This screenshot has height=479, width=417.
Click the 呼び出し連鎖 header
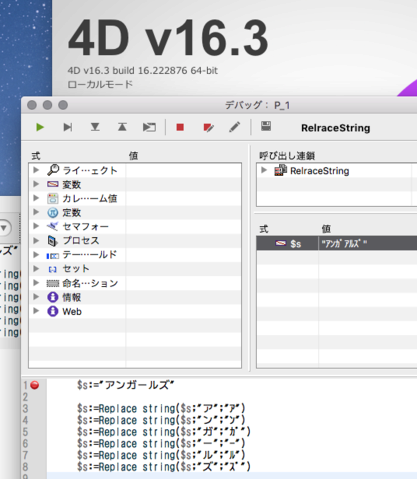[x=287, y=156]
